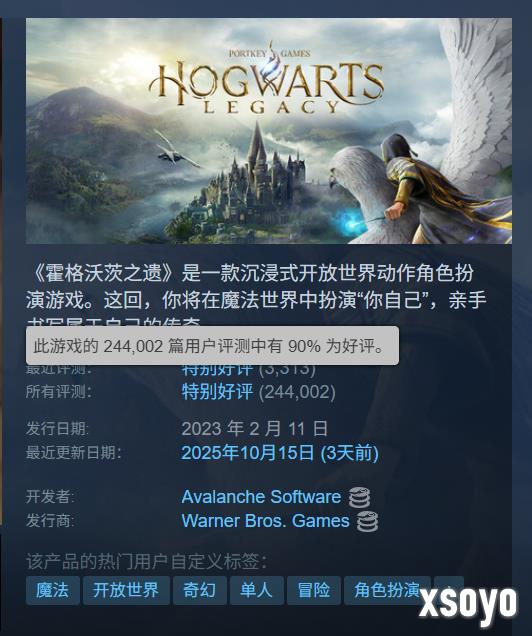The width and height of the screenshot is (532, 636).
Task: Click the 90% 好评 review tooltip
Action: [x=212, y=346]
